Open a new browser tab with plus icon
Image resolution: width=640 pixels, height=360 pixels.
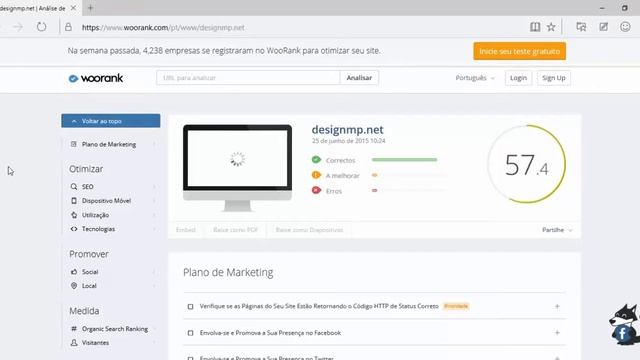(91, 8)
